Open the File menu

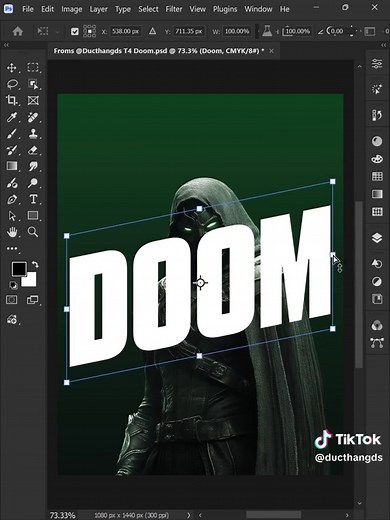pyautogui.click(x=28, y=9)
